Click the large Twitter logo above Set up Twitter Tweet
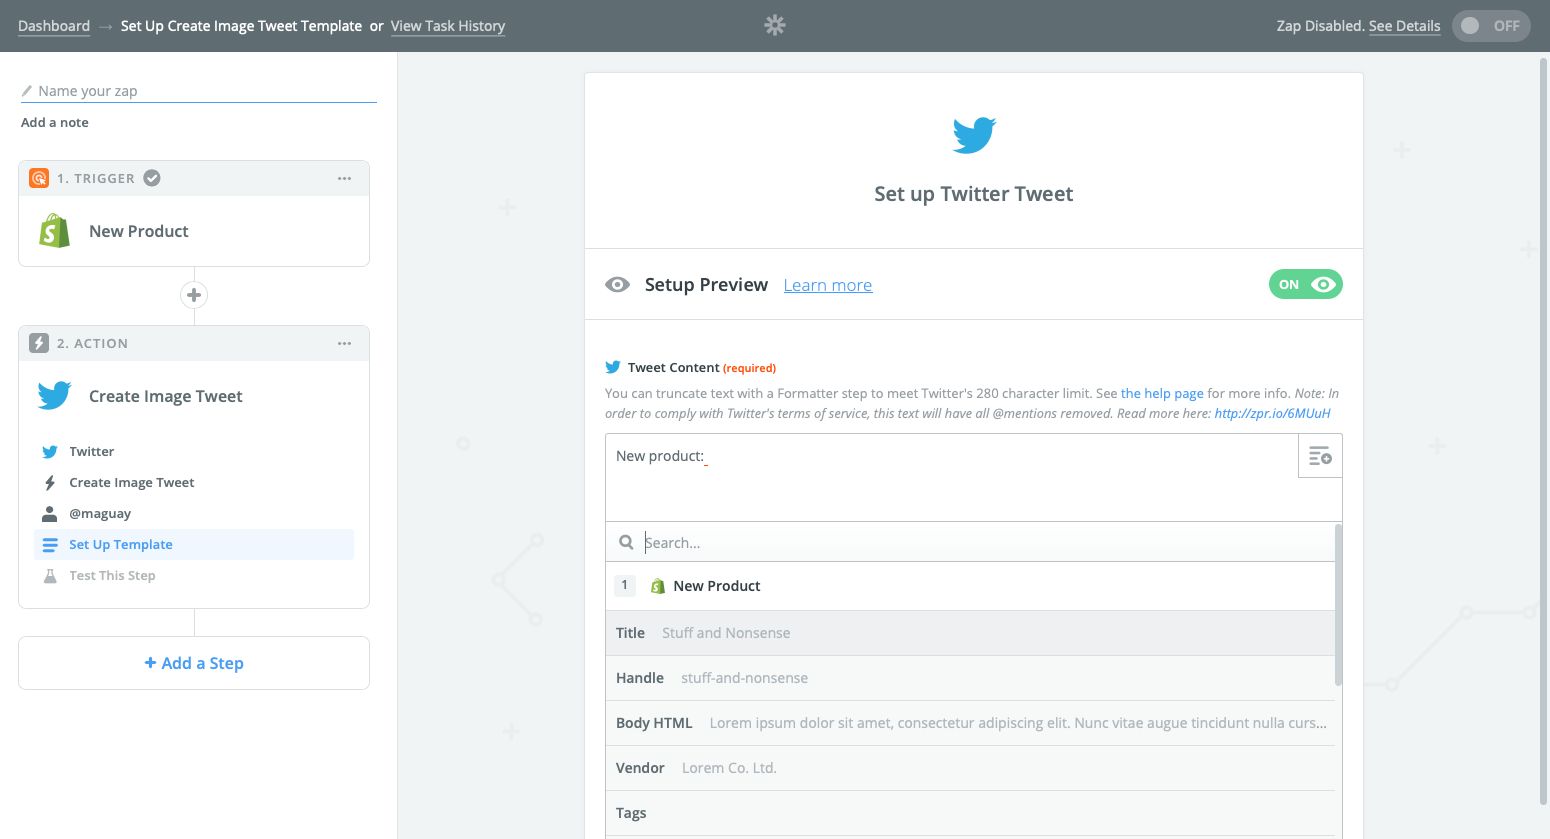 [x=973, y=135]
